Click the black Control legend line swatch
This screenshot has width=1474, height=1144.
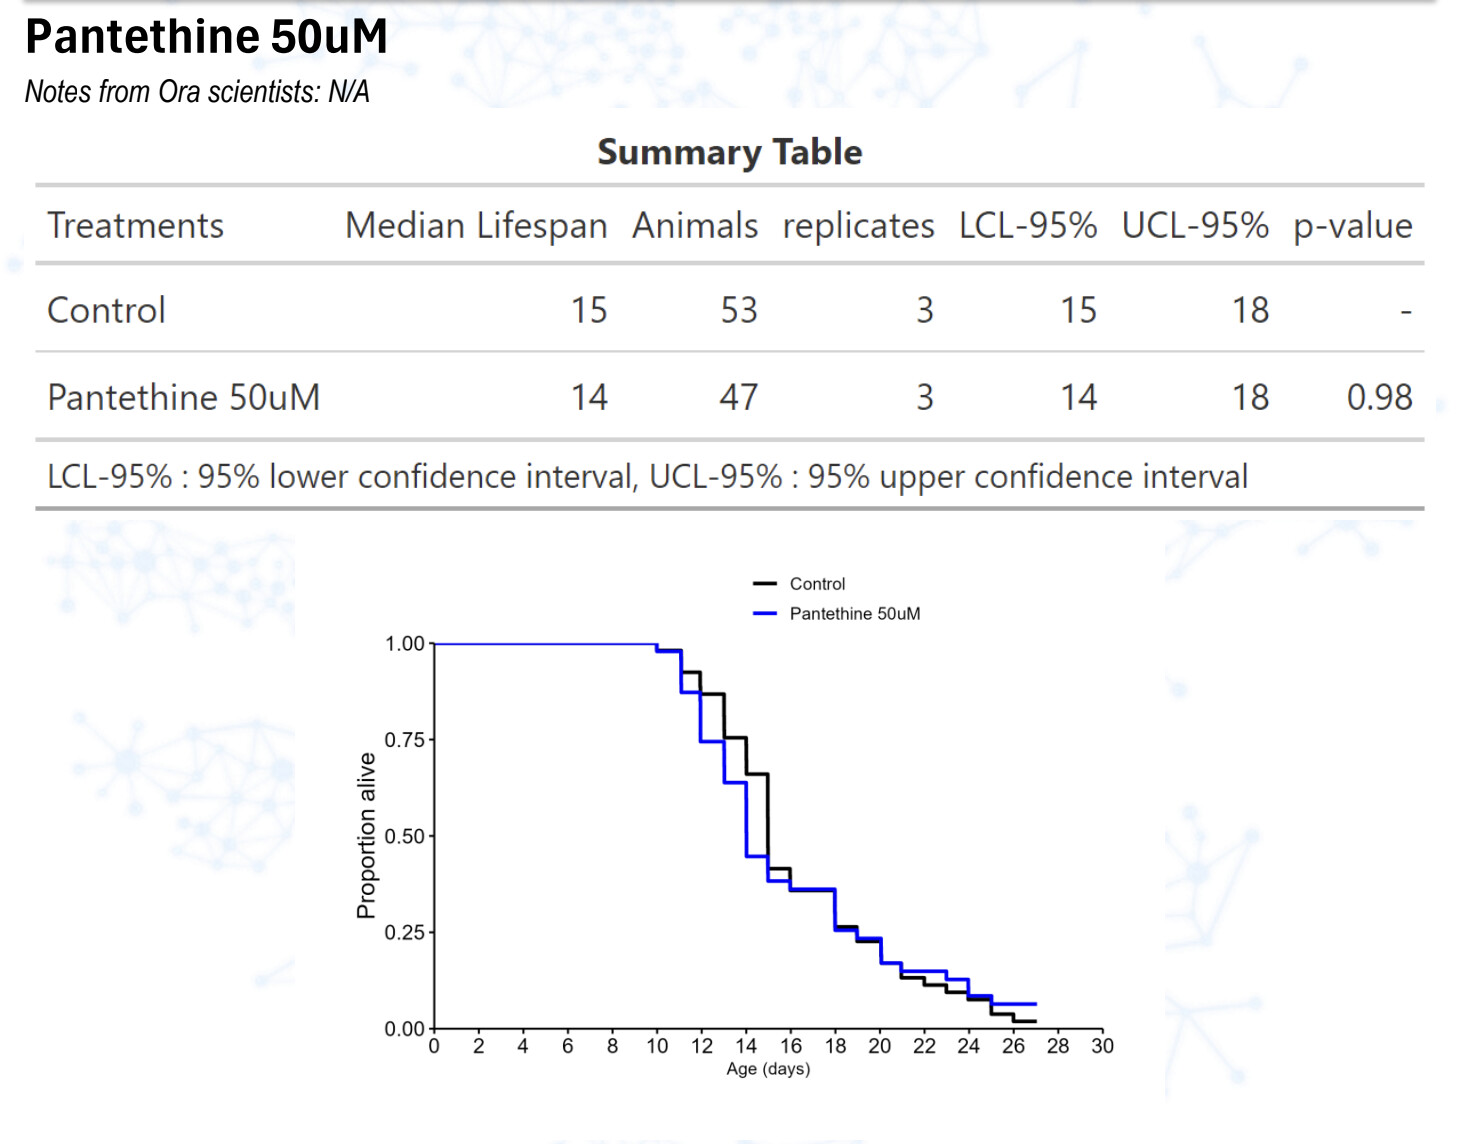tap(765, 584)
